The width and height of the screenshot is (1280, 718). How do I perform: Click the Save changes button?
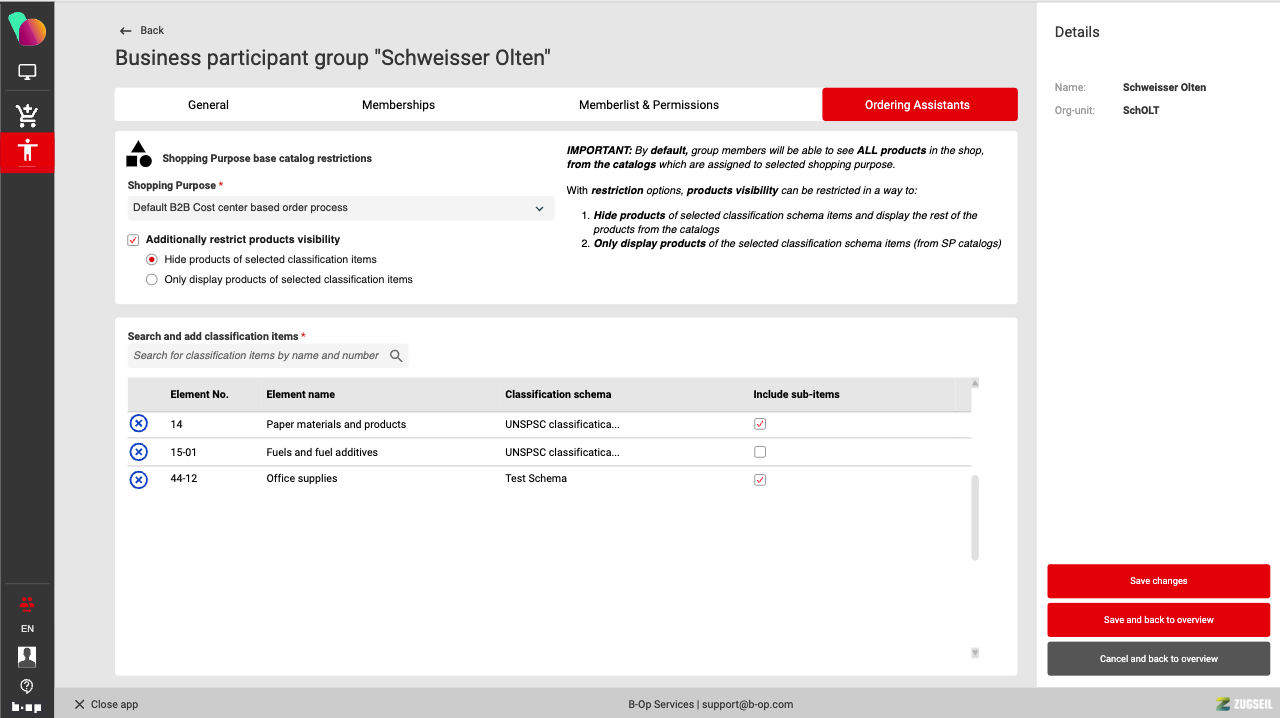(x=1158, y=581)
